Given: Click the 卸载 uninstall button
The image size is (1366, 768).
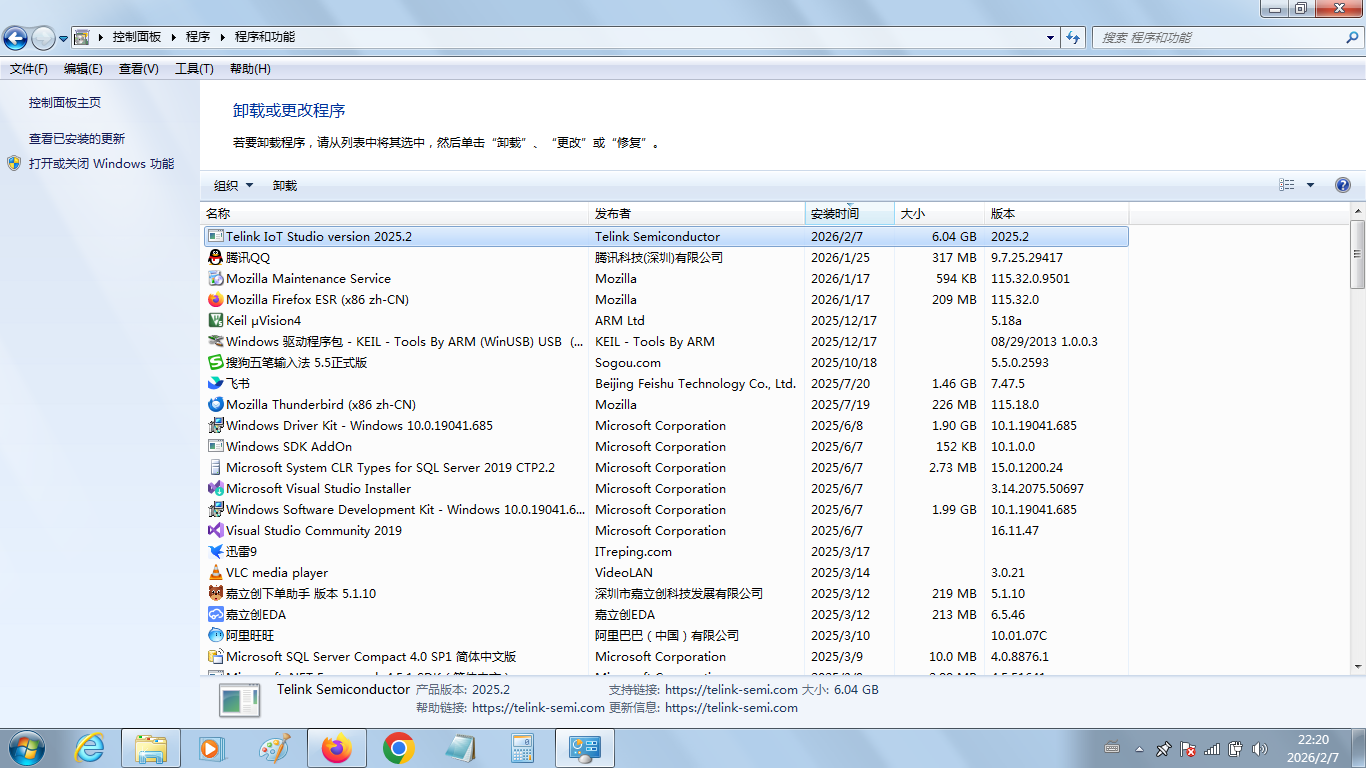Looking at the screenshot, I should 285,186.
